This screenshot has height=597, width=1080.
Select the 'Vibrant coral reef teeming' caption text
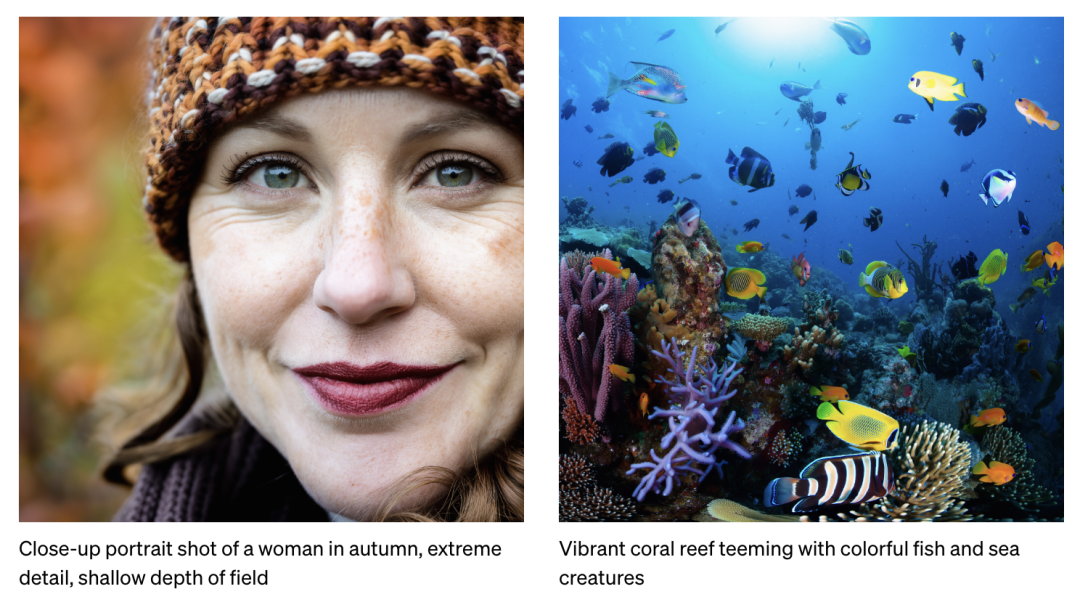789,563
